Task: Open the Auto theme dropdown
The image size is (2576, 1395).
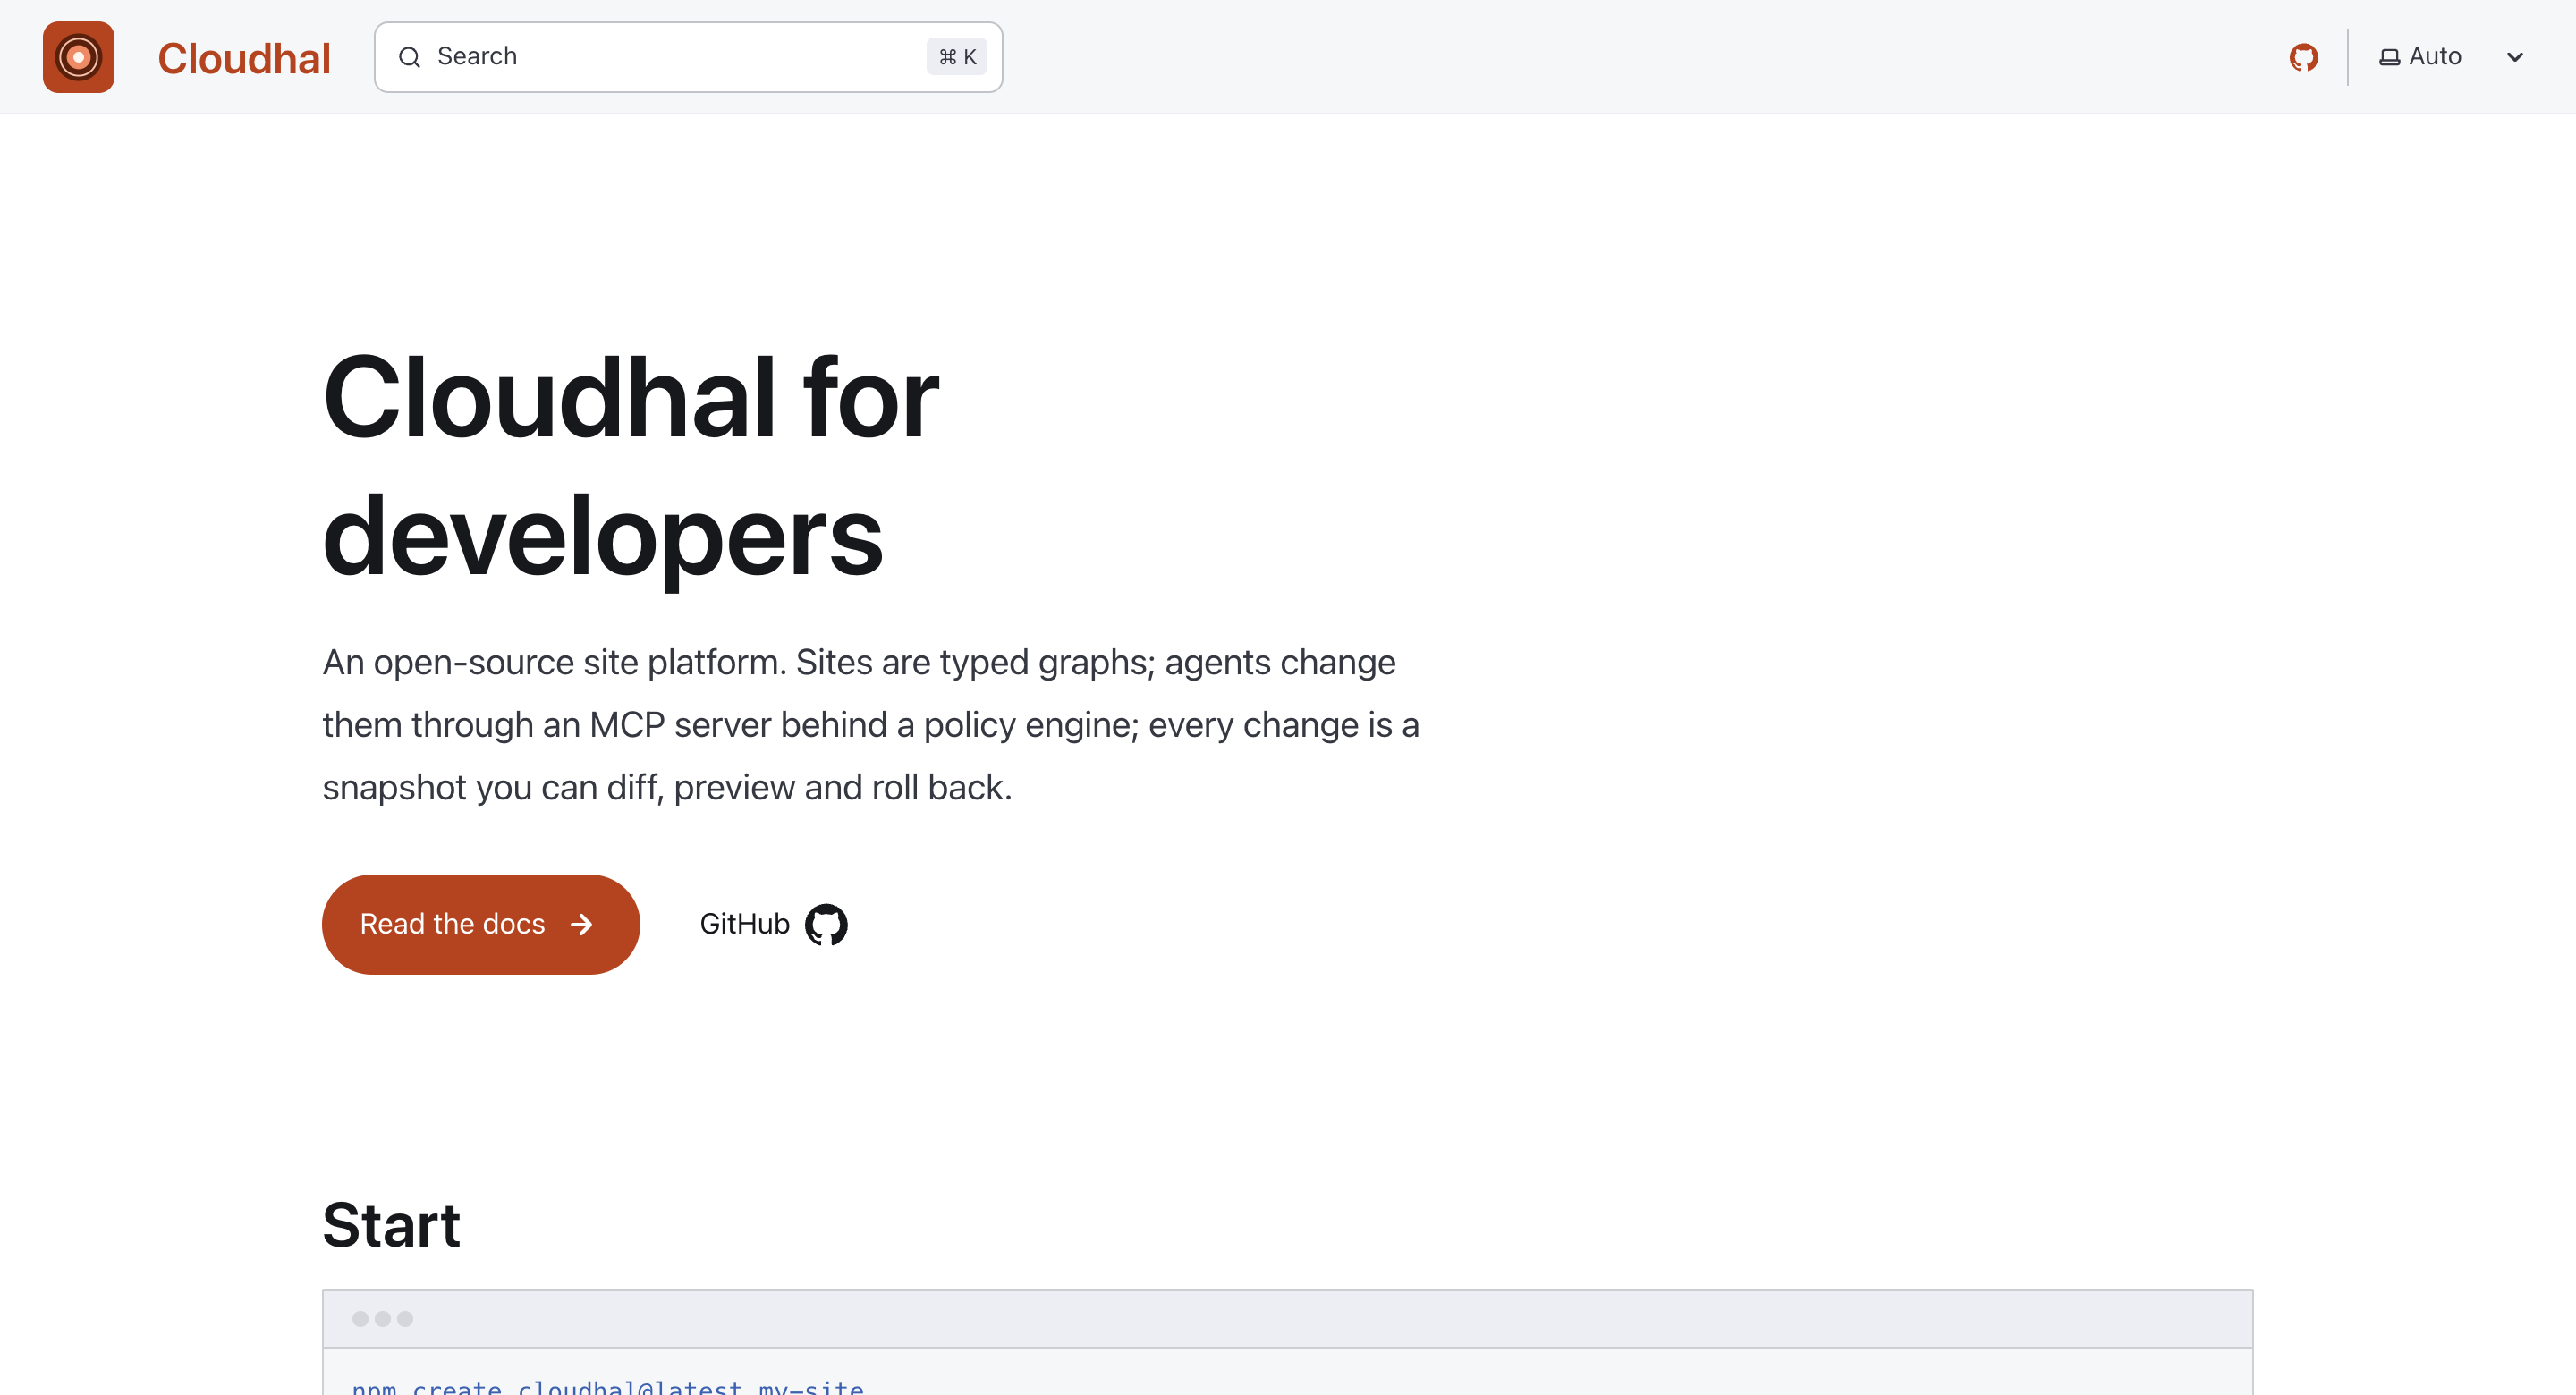Action: click(2452, 57)
